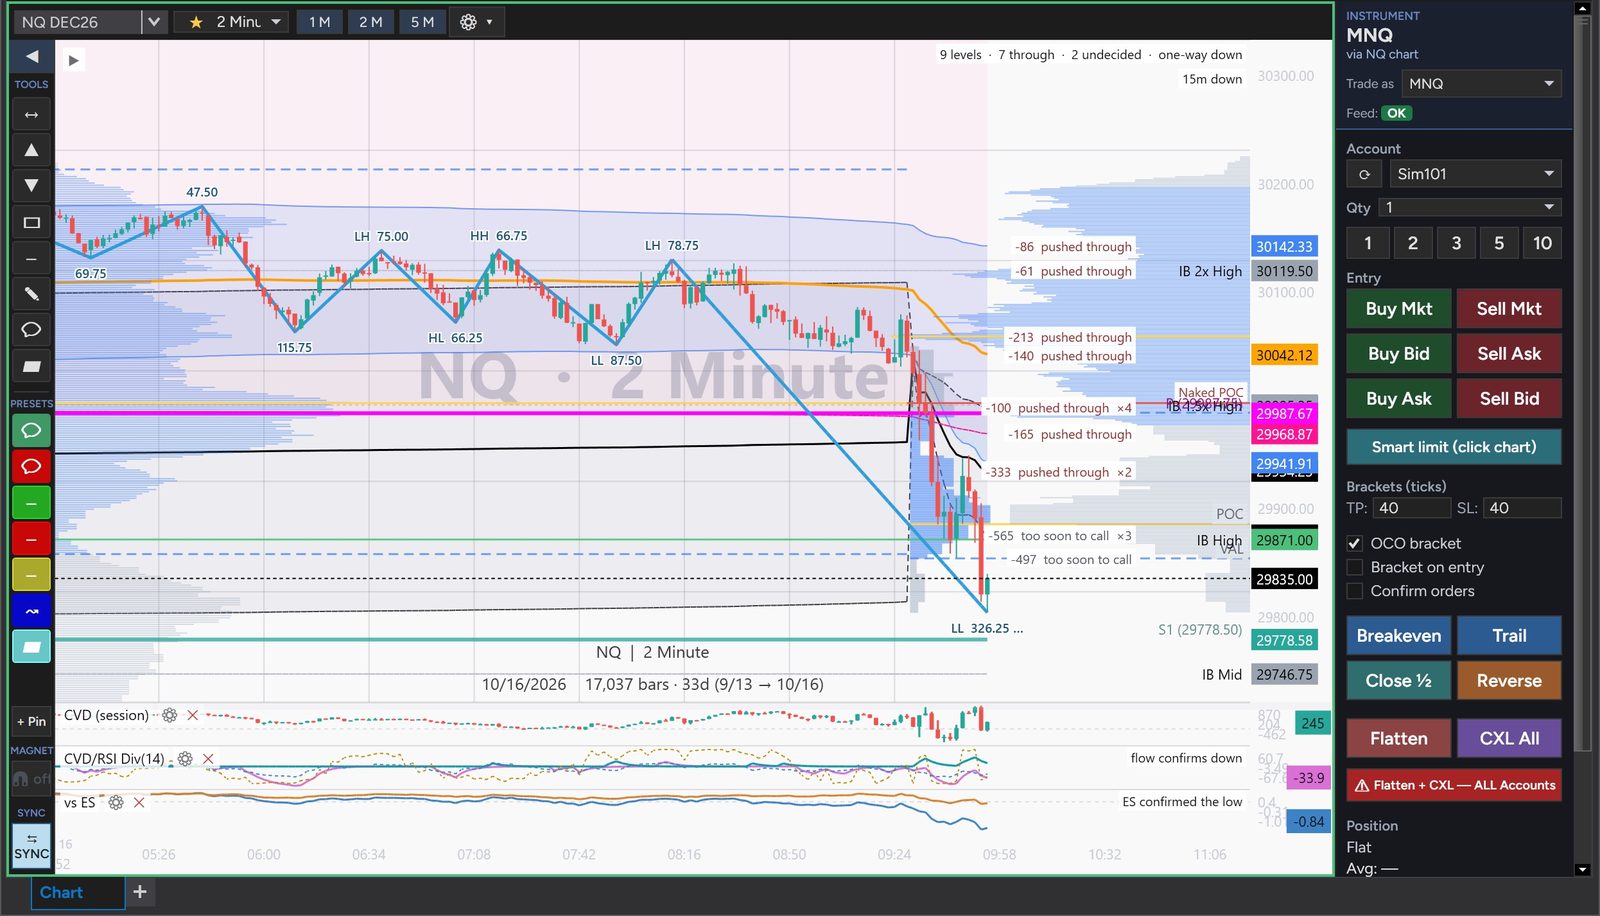Open the Trade as MNQ dropdown
The width and height of the screenshot is (1600, 916).
(x=1481, y=84)
